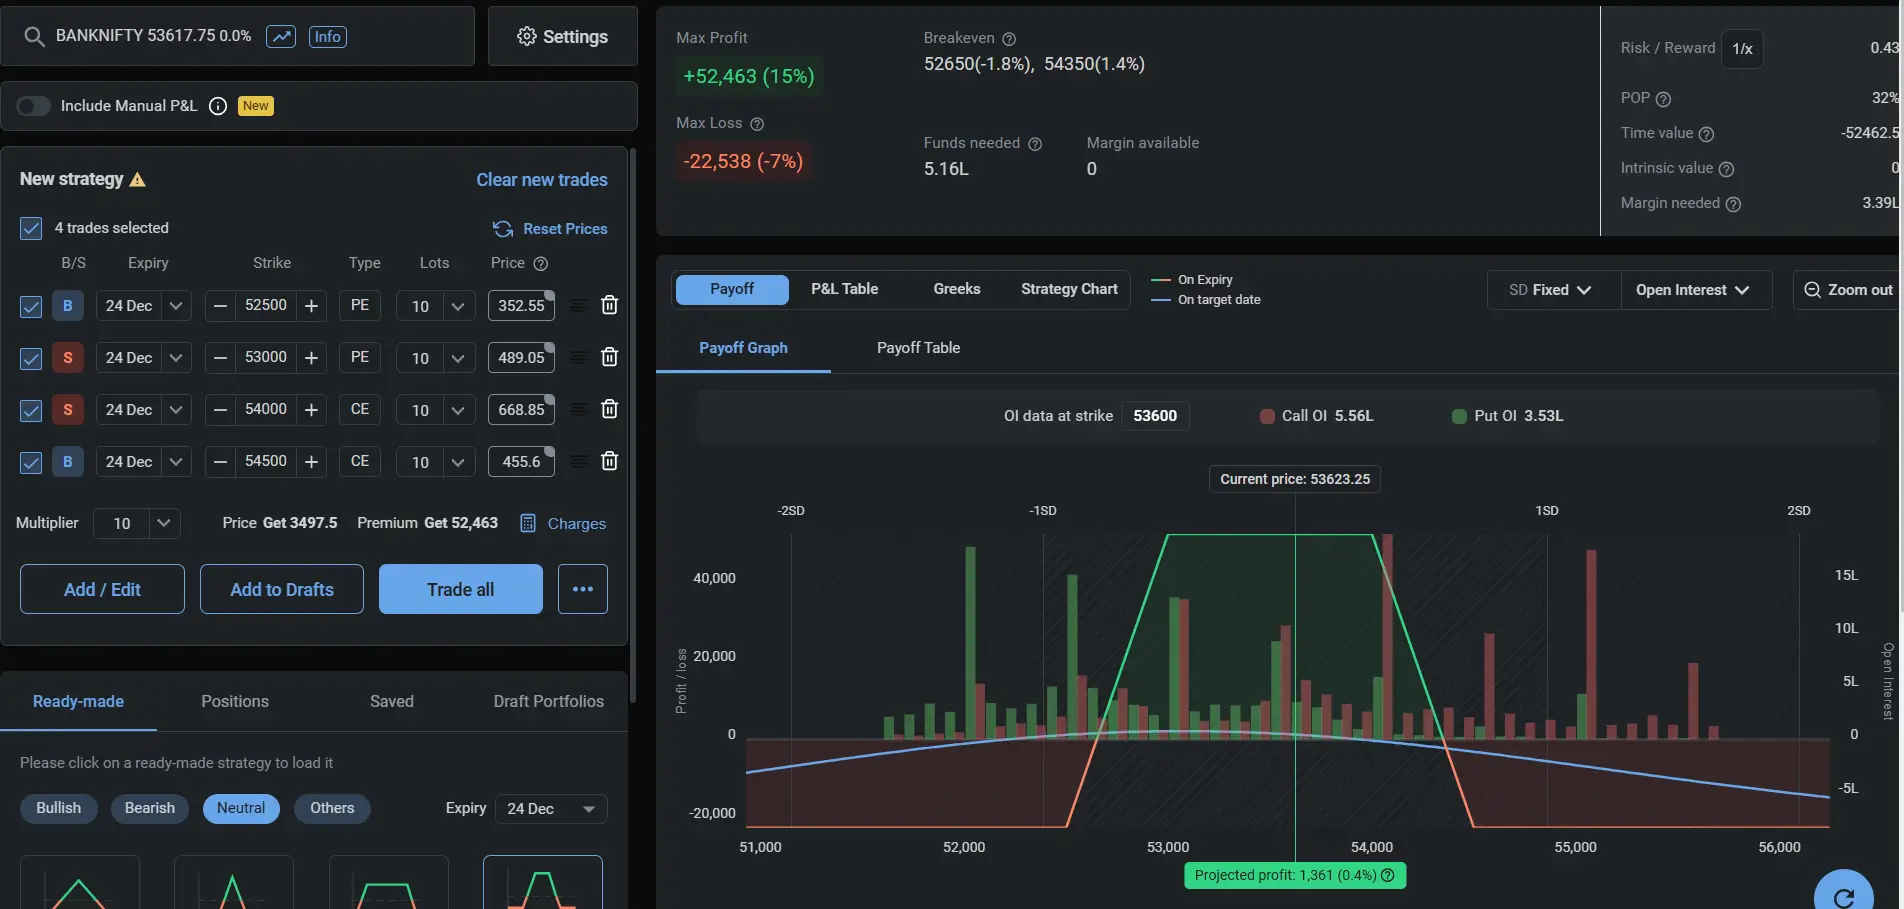Click the warning triangle next to New strategy
This screenshot has width=1904, height=909.
tap(138, 180)
